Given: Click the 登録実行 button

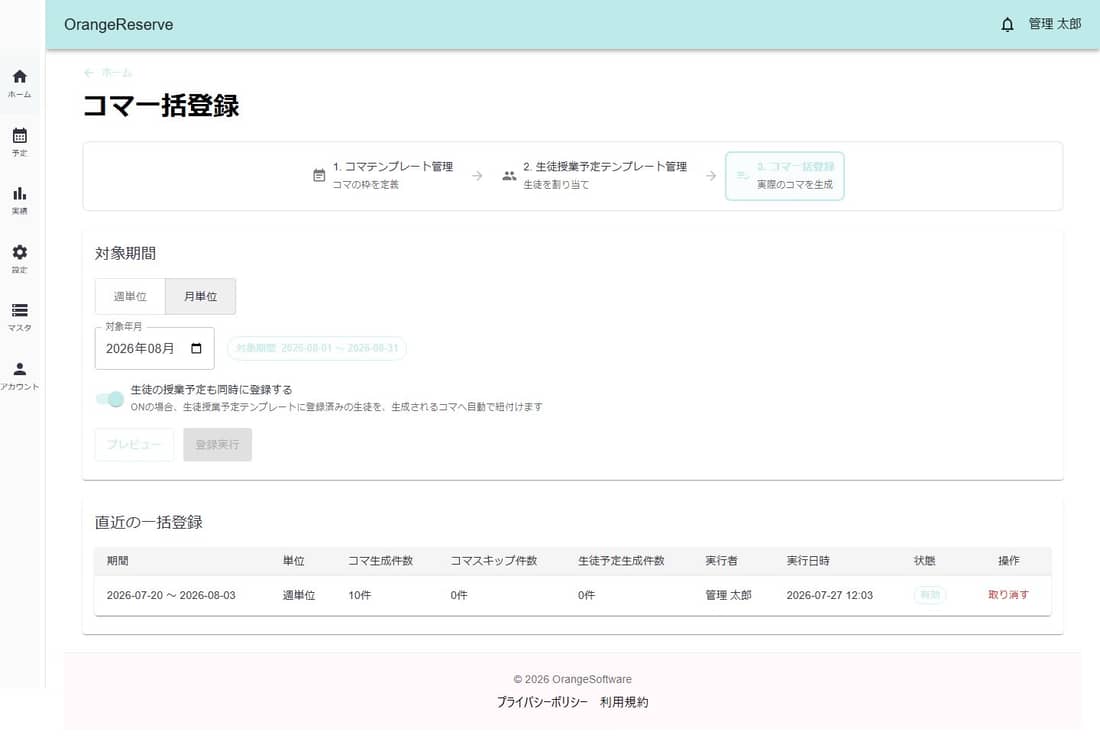Looking at the screenshot, I should tap(217, 444).
